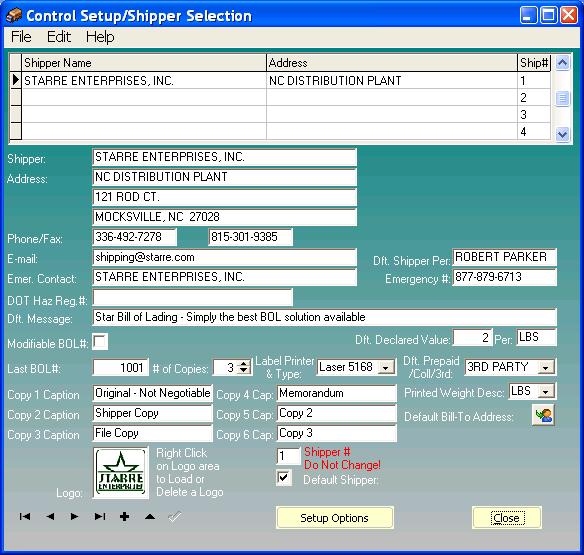
Task: Open the Label Printer & Type dropdown
Action: pos(386,368)
